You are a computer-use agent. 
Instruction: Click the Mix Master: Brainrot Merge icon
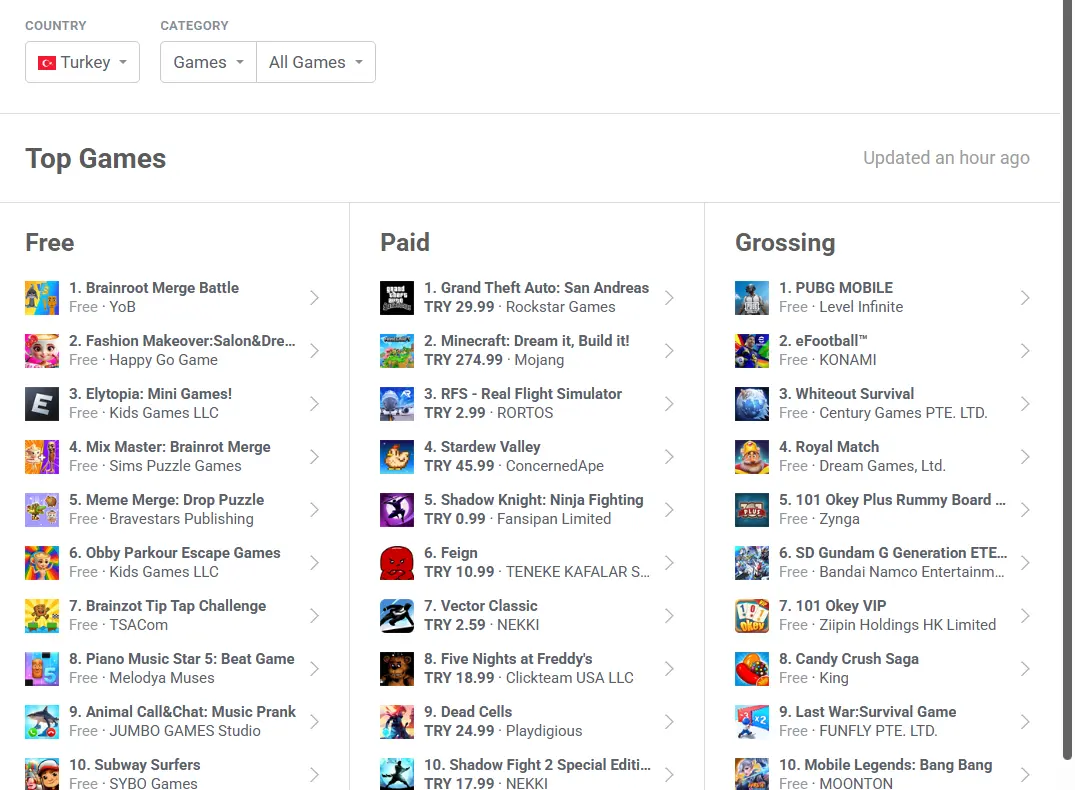pyautogui.click(x=42, y=457)
